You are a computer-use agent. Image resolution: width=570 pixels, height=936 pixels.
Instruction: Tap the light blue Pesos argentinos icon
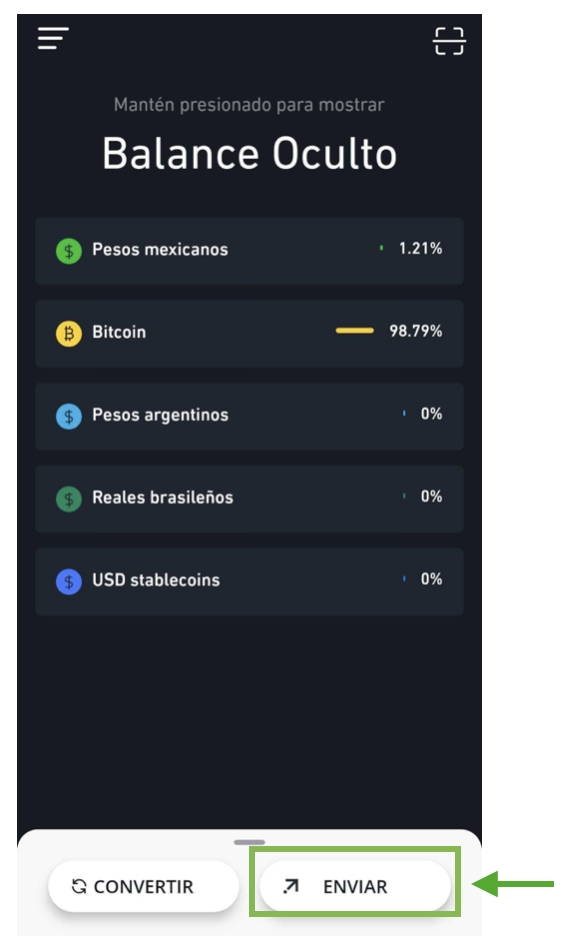coord(69,416)
